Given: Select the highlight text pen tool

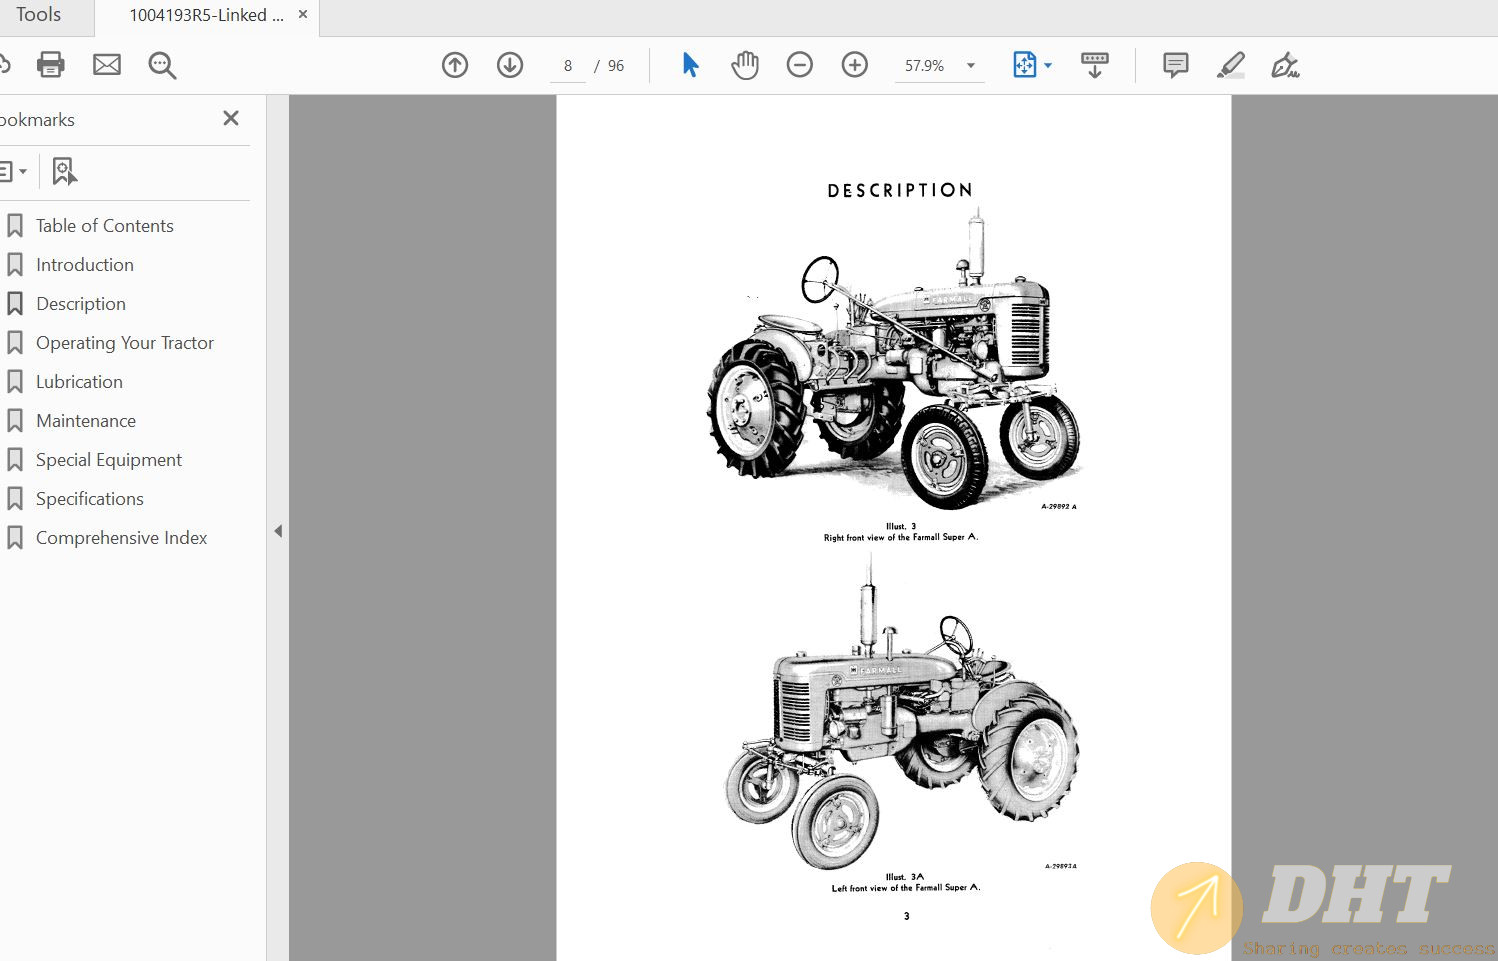Looking at the screenshot, I should [x=1231, y=65].
